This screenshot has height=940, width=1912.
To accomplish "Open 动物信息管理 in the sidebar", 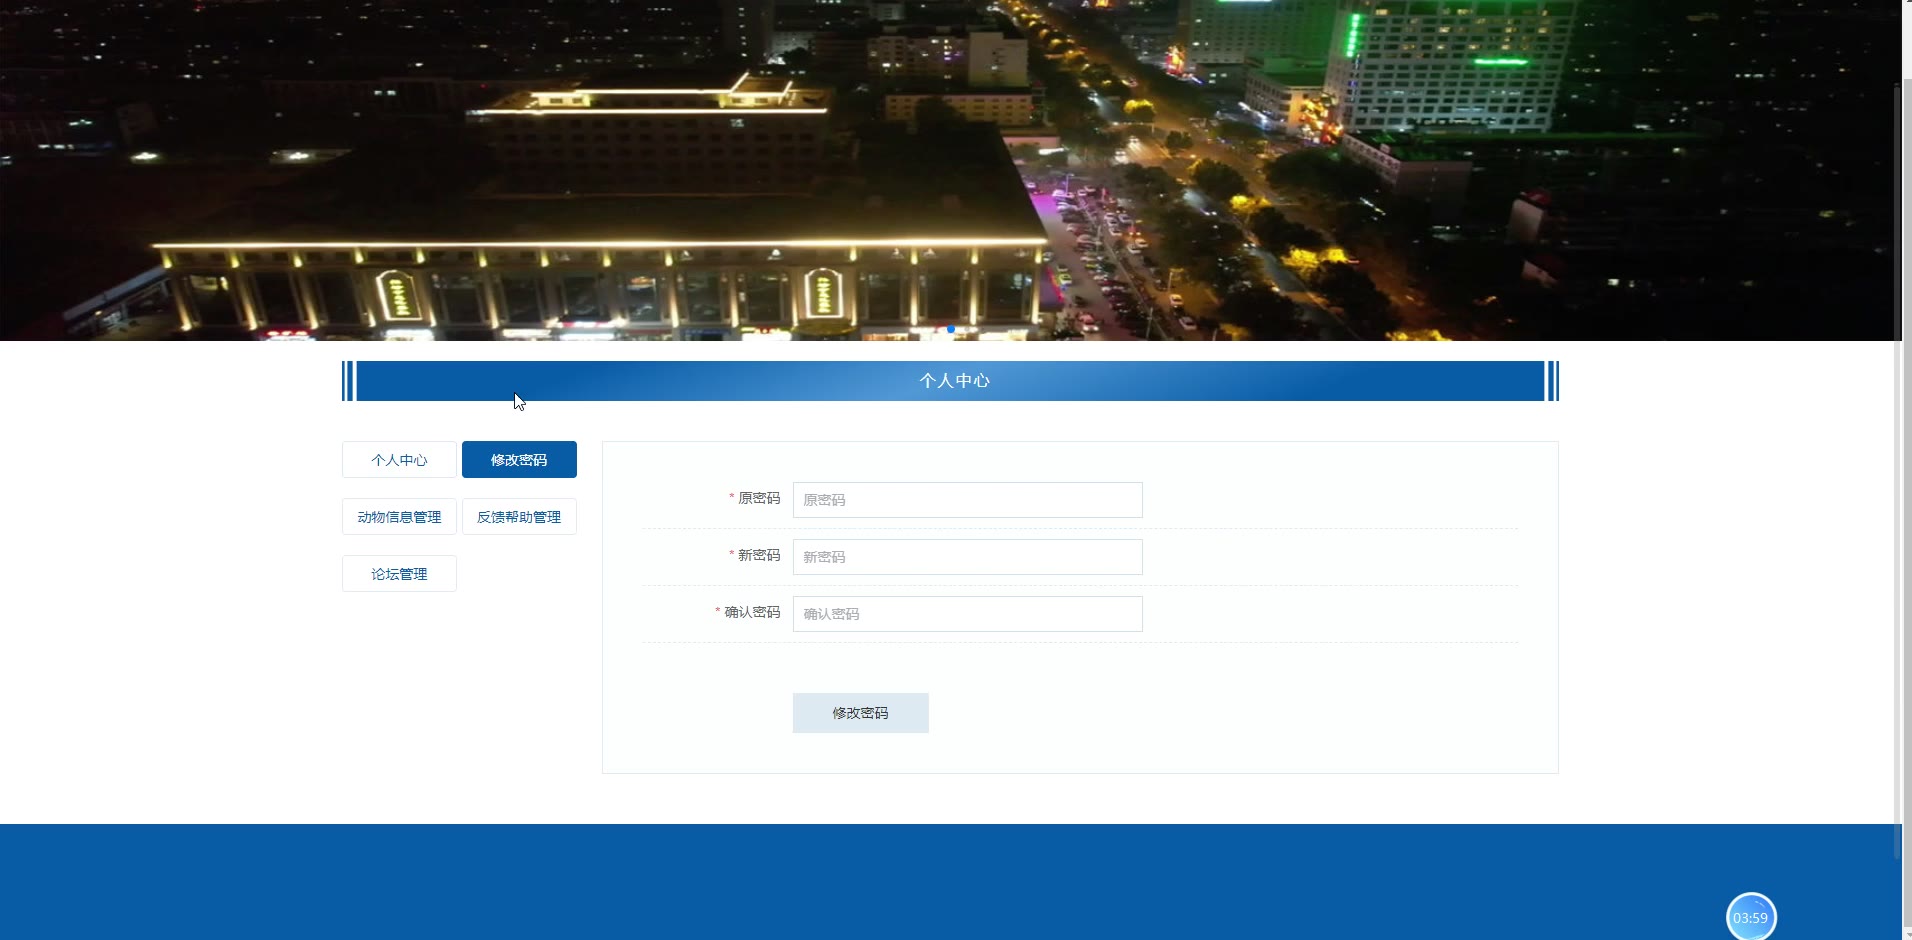I will [399, 517].
